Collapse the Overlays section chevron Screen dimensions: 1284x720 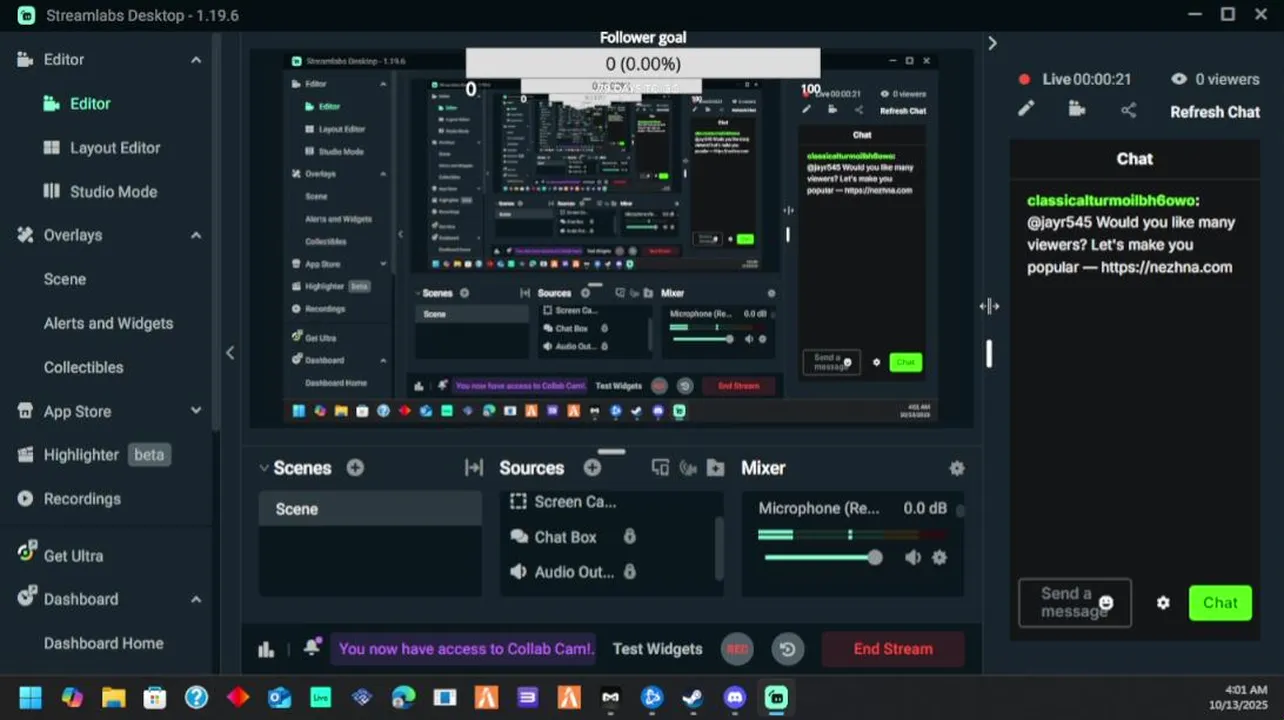(x=196, y=235)
